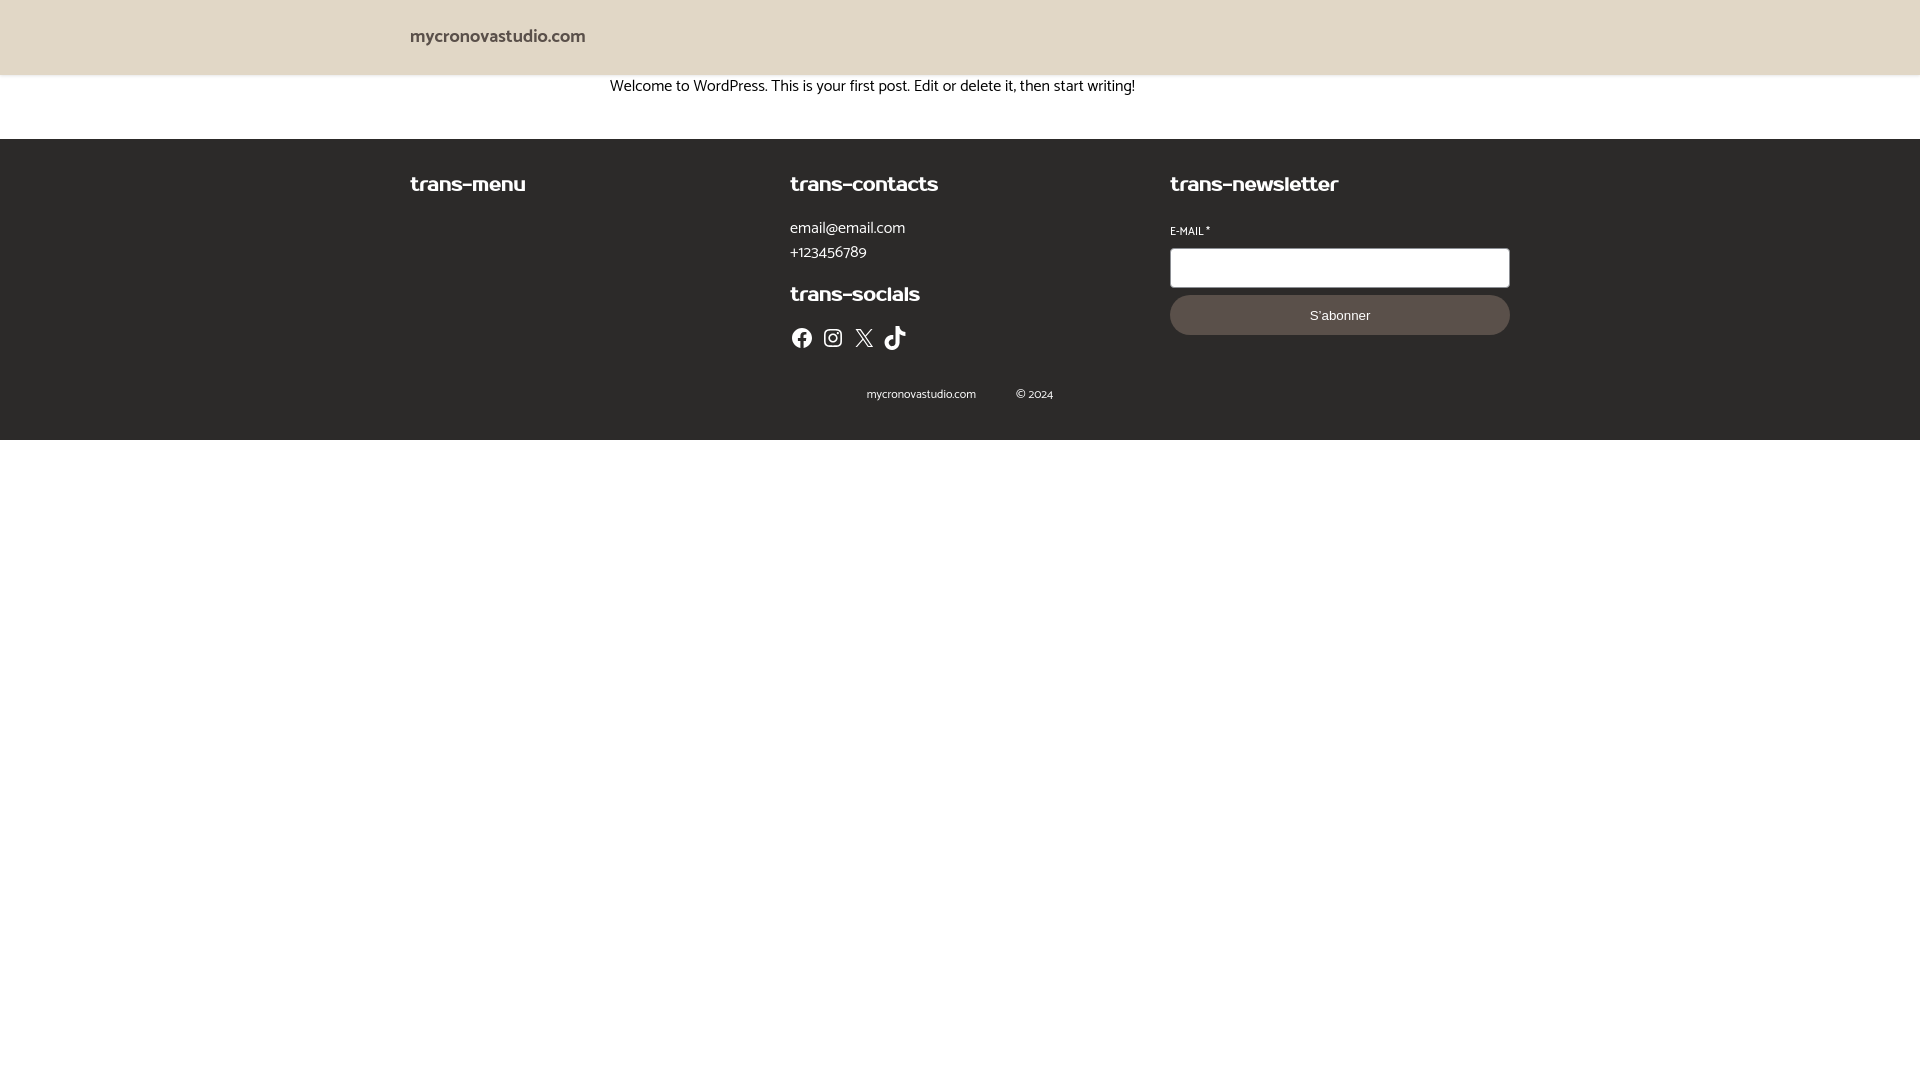Click the © 2024 copyright text

pyautogui.click(x=1034, y=394)
